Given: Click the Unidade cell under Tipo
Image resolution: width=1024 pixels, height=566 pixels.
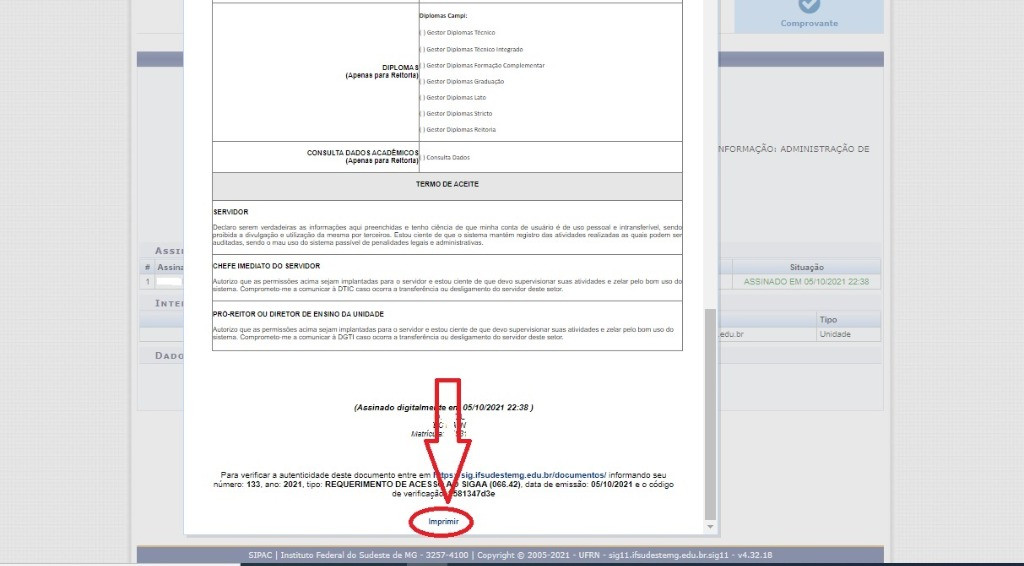Looking at the screenshot, I should [x=835, y=334].
